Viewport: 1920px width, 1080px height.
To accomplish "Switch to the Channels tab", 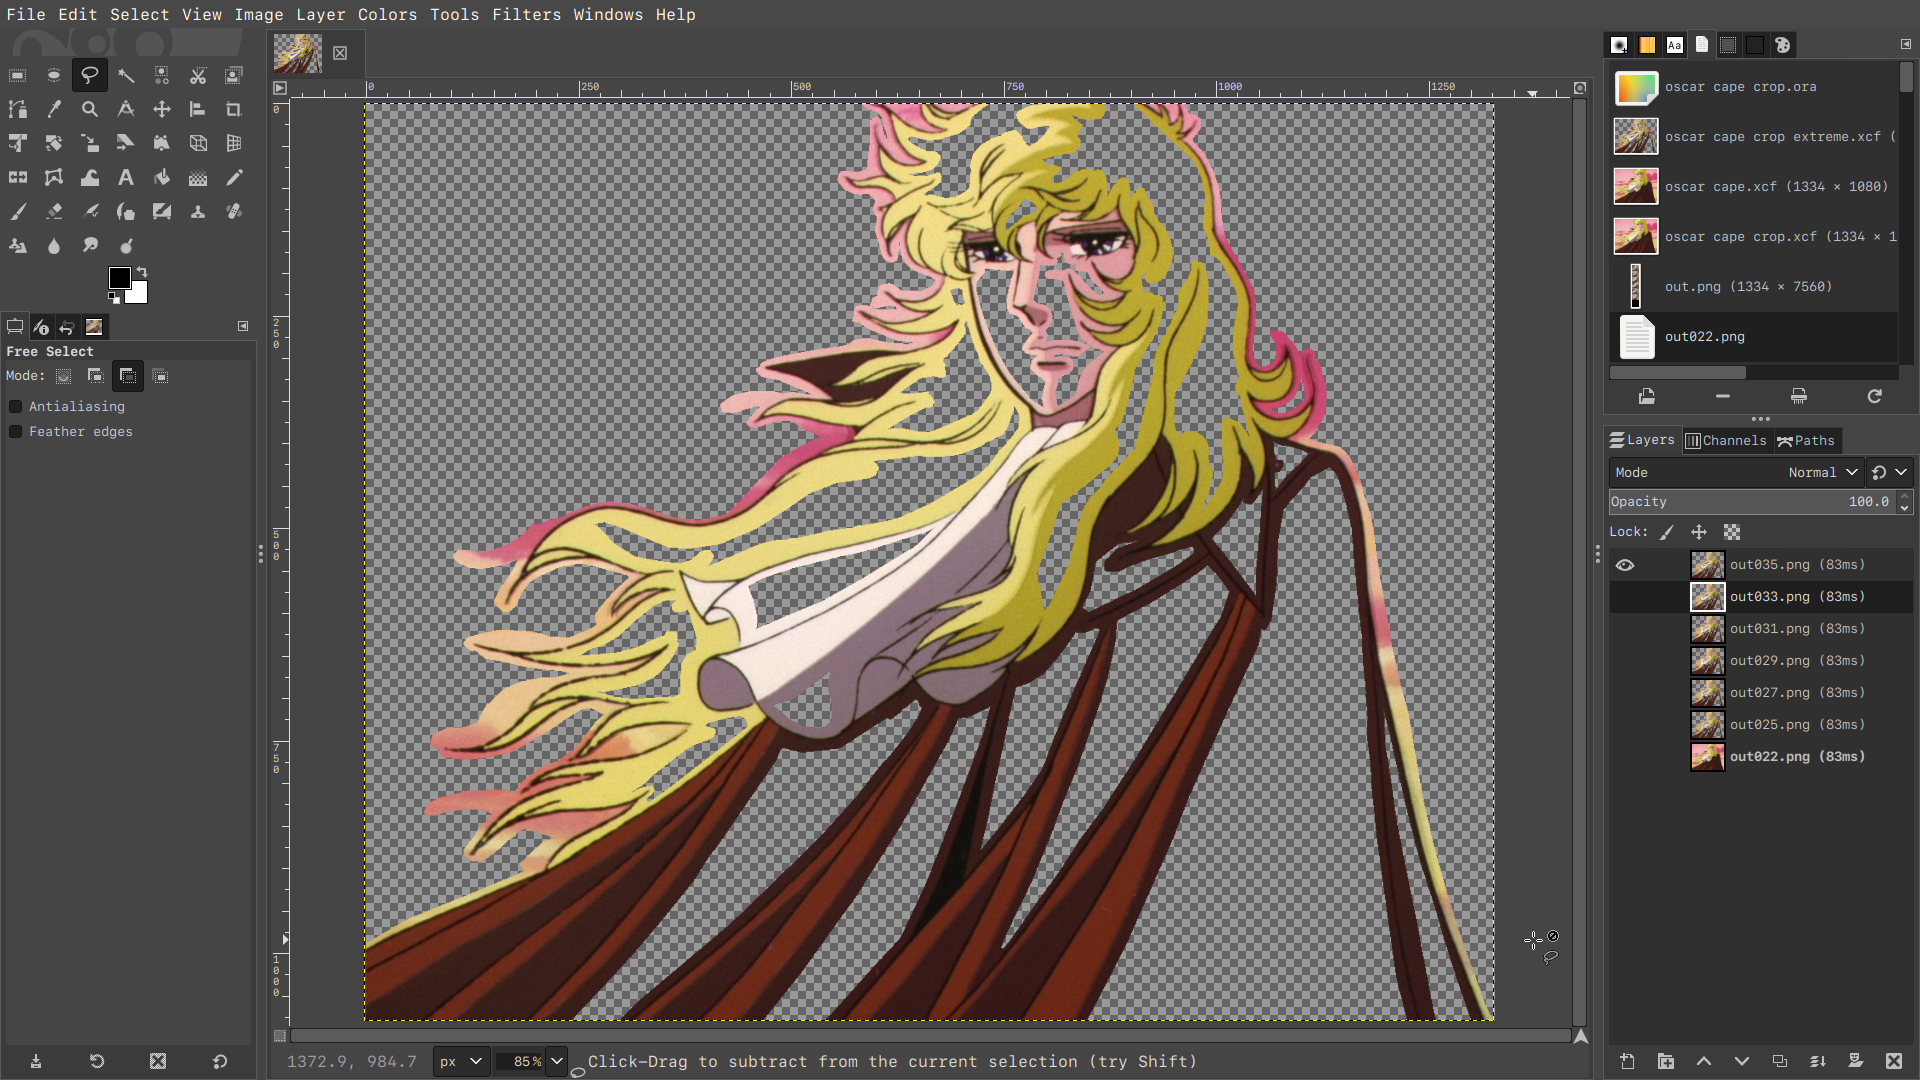I will pos(1726,441).
